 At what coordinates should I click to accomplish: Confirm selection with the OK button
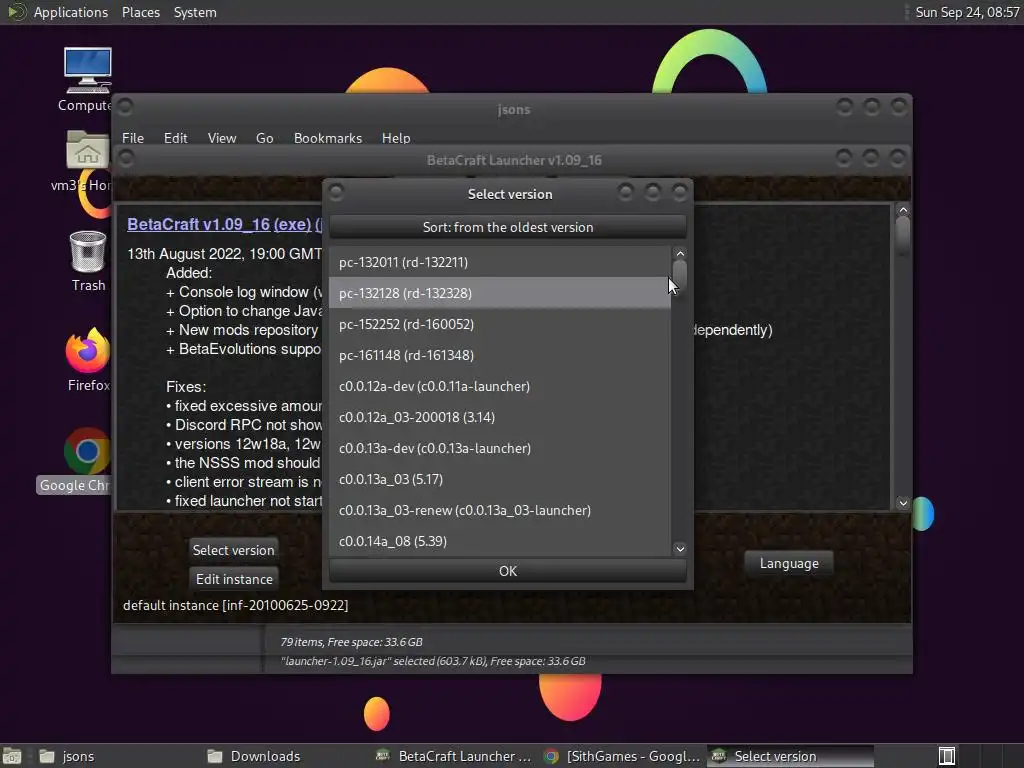pos(507,571)
